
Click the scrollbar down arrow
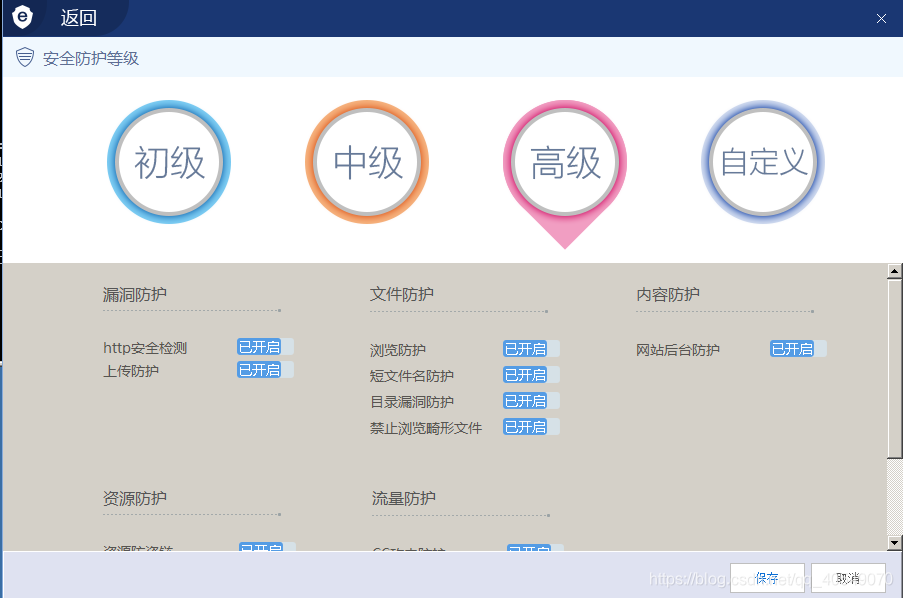coord(894,542)
